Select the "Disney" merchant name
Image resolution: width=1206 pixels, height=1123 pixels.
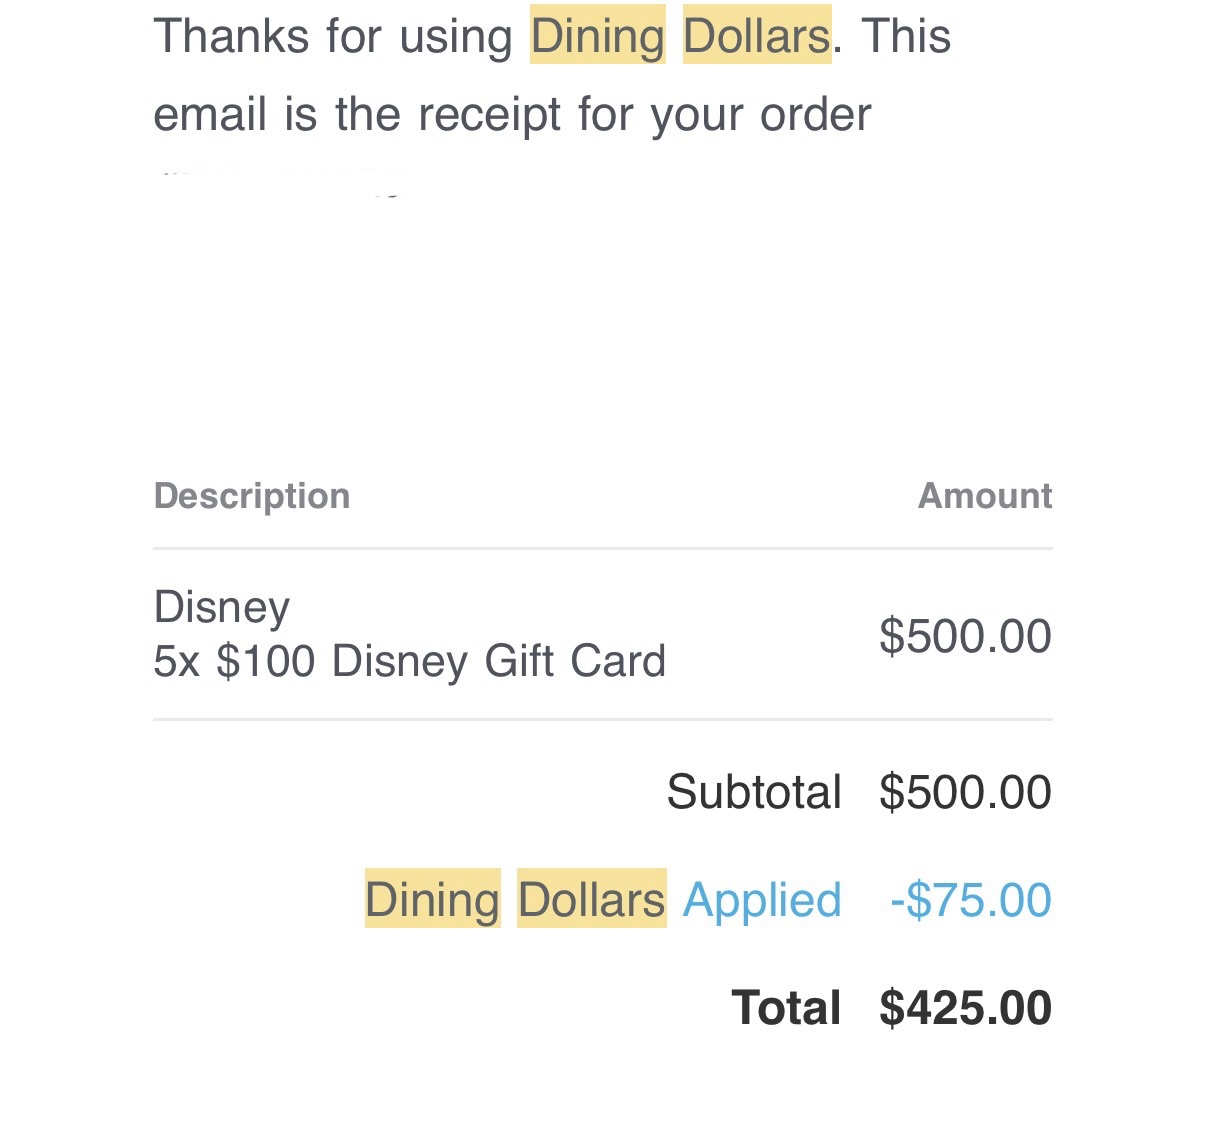pyautogui.click(x=221, y=607)
